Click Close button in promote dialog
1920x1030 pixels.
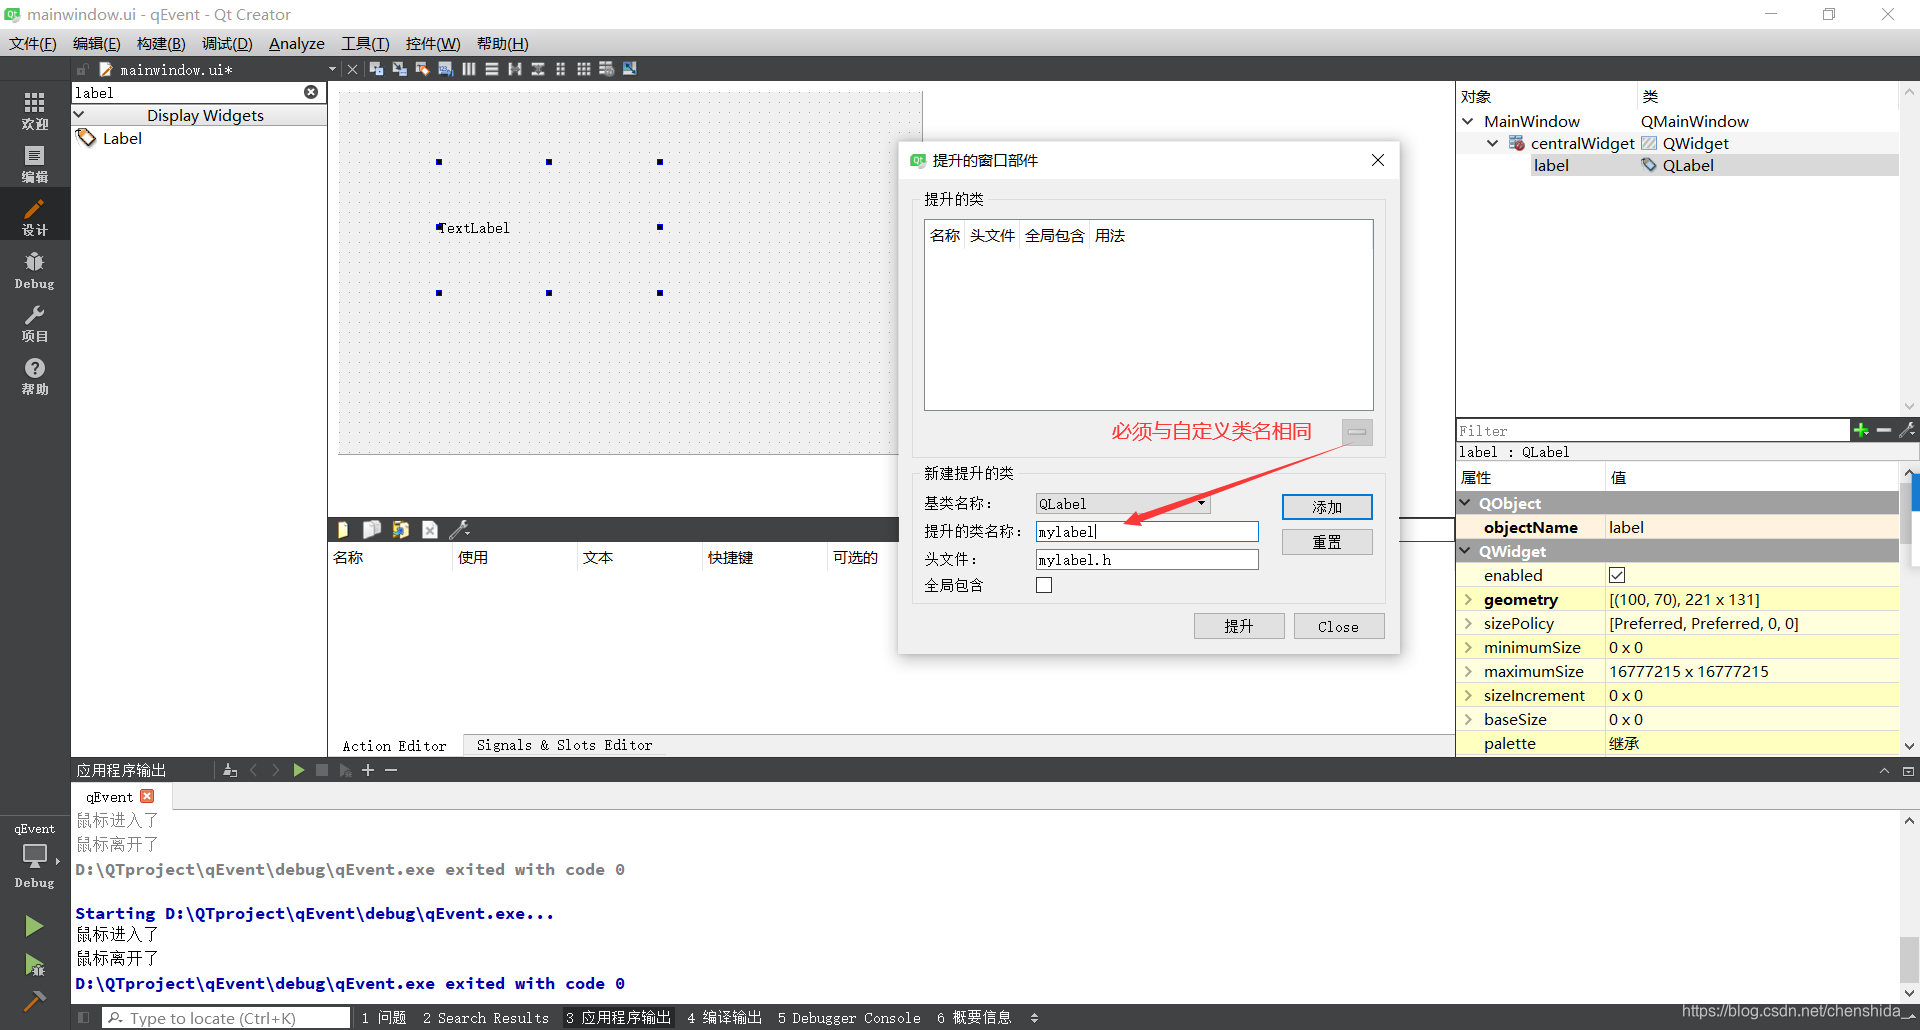pos(1338,626)
